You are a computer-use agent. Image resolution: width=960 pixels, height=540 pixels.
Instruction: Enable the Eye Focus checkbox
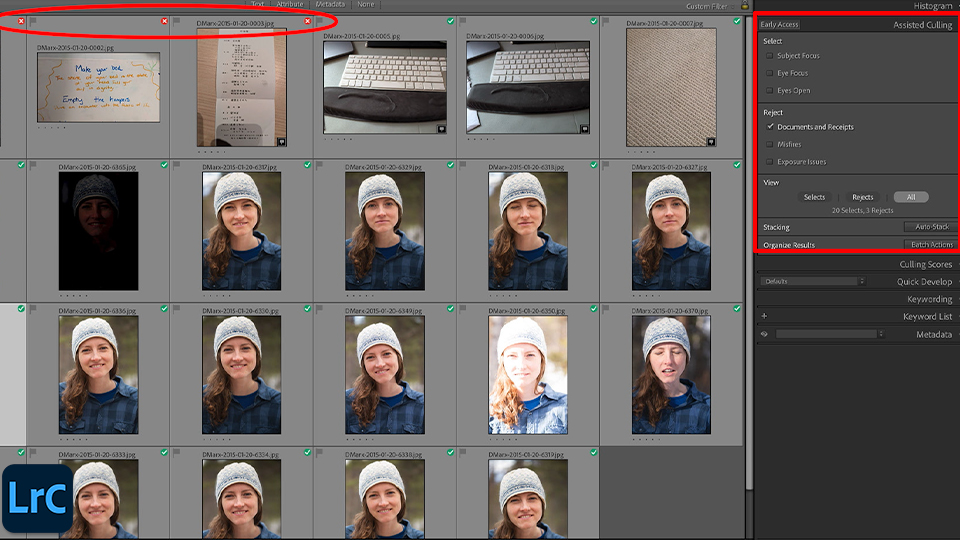pos(770,73)
